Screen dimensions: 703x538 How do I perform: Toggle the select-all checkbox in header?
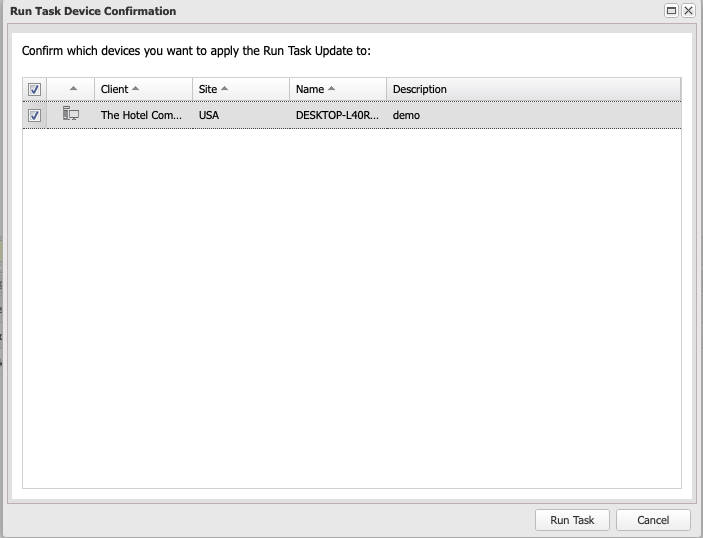point(35,89)
